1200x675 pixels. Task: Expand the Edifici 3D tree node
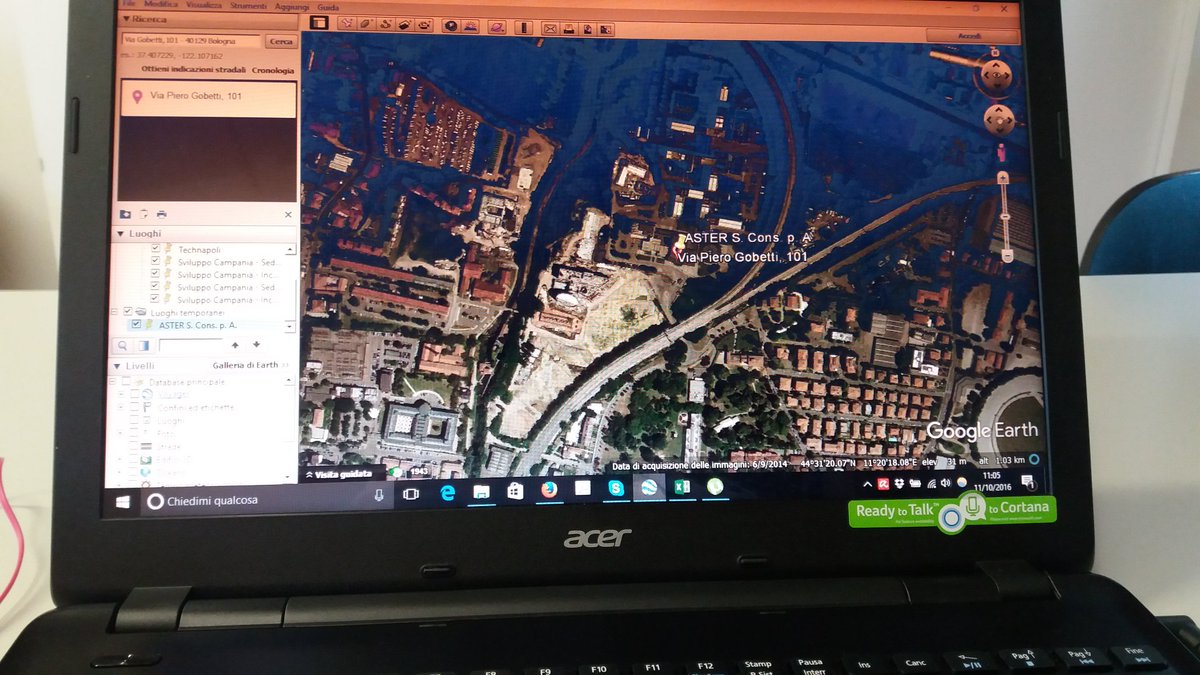[x=120, y=460]
